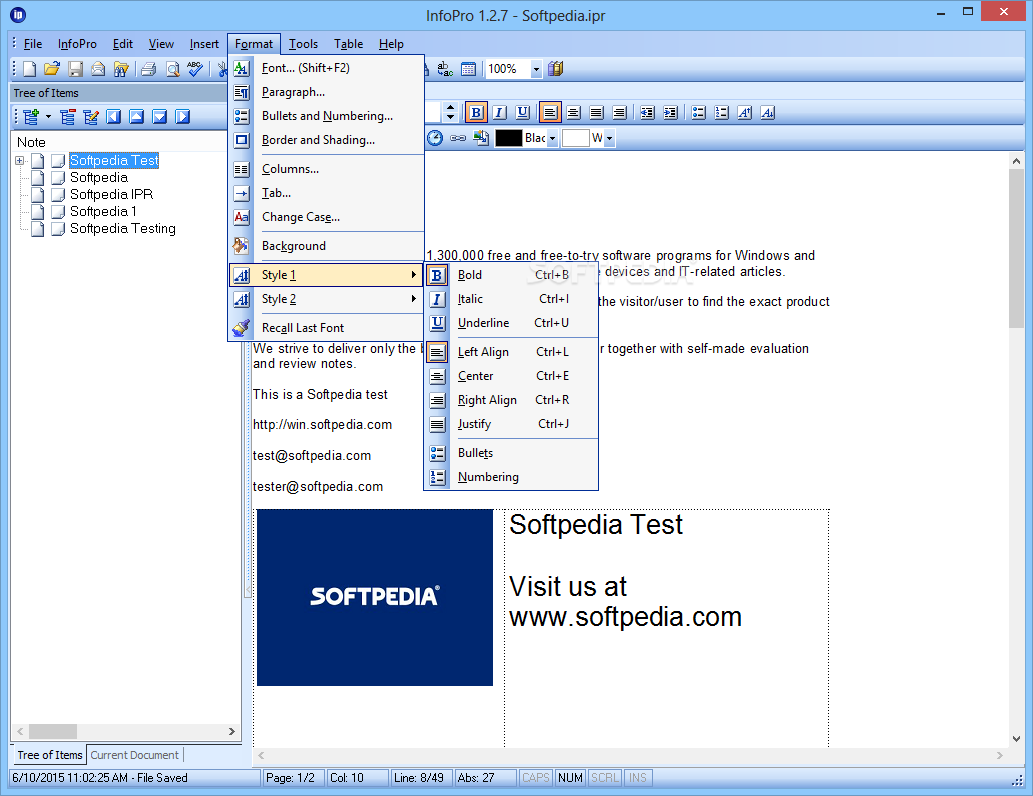
Task: Choose Font... (Shift+F2) menu item
Action: [326, 68]
